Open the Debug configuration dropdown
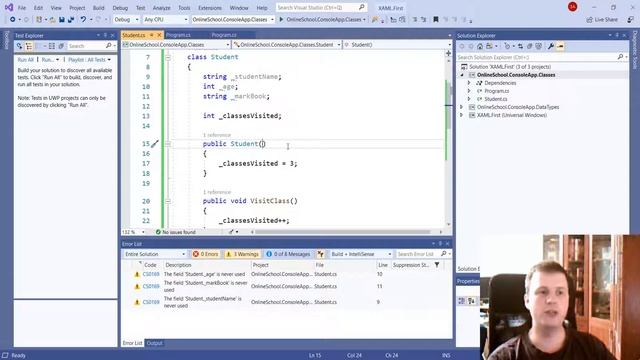 tap(127, 20)
